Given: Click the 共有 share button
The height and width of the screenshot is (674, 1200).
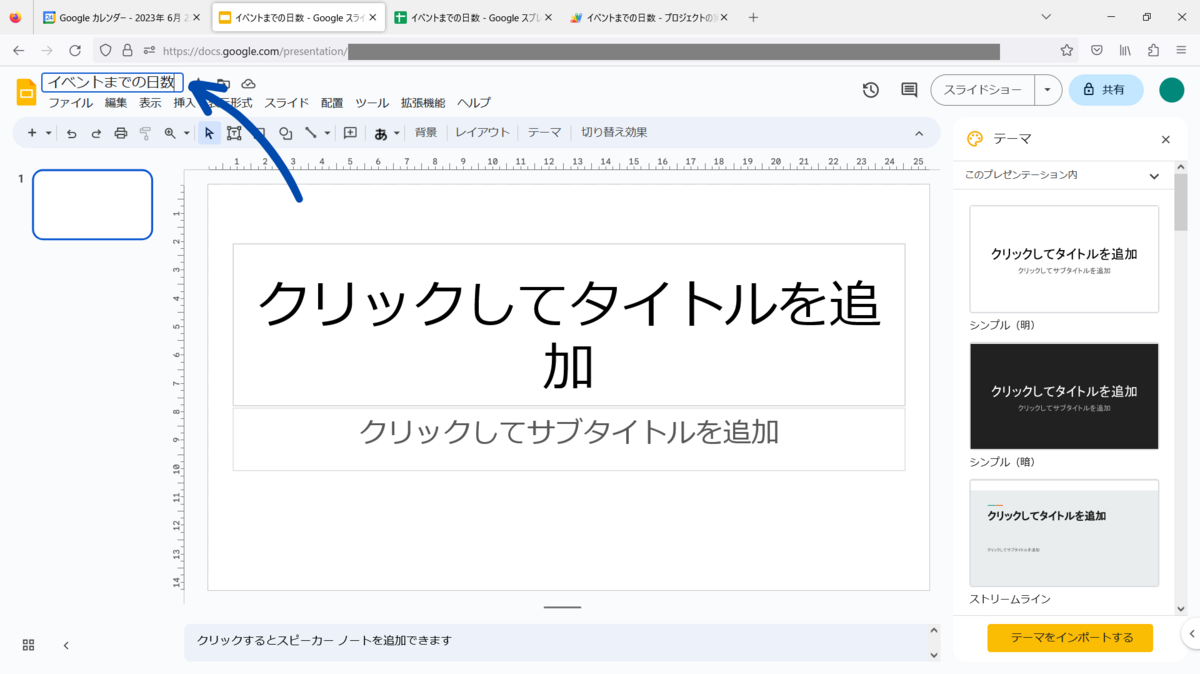Looking at the screenshot, I should pyautogui.click(x=1106, y=90).
